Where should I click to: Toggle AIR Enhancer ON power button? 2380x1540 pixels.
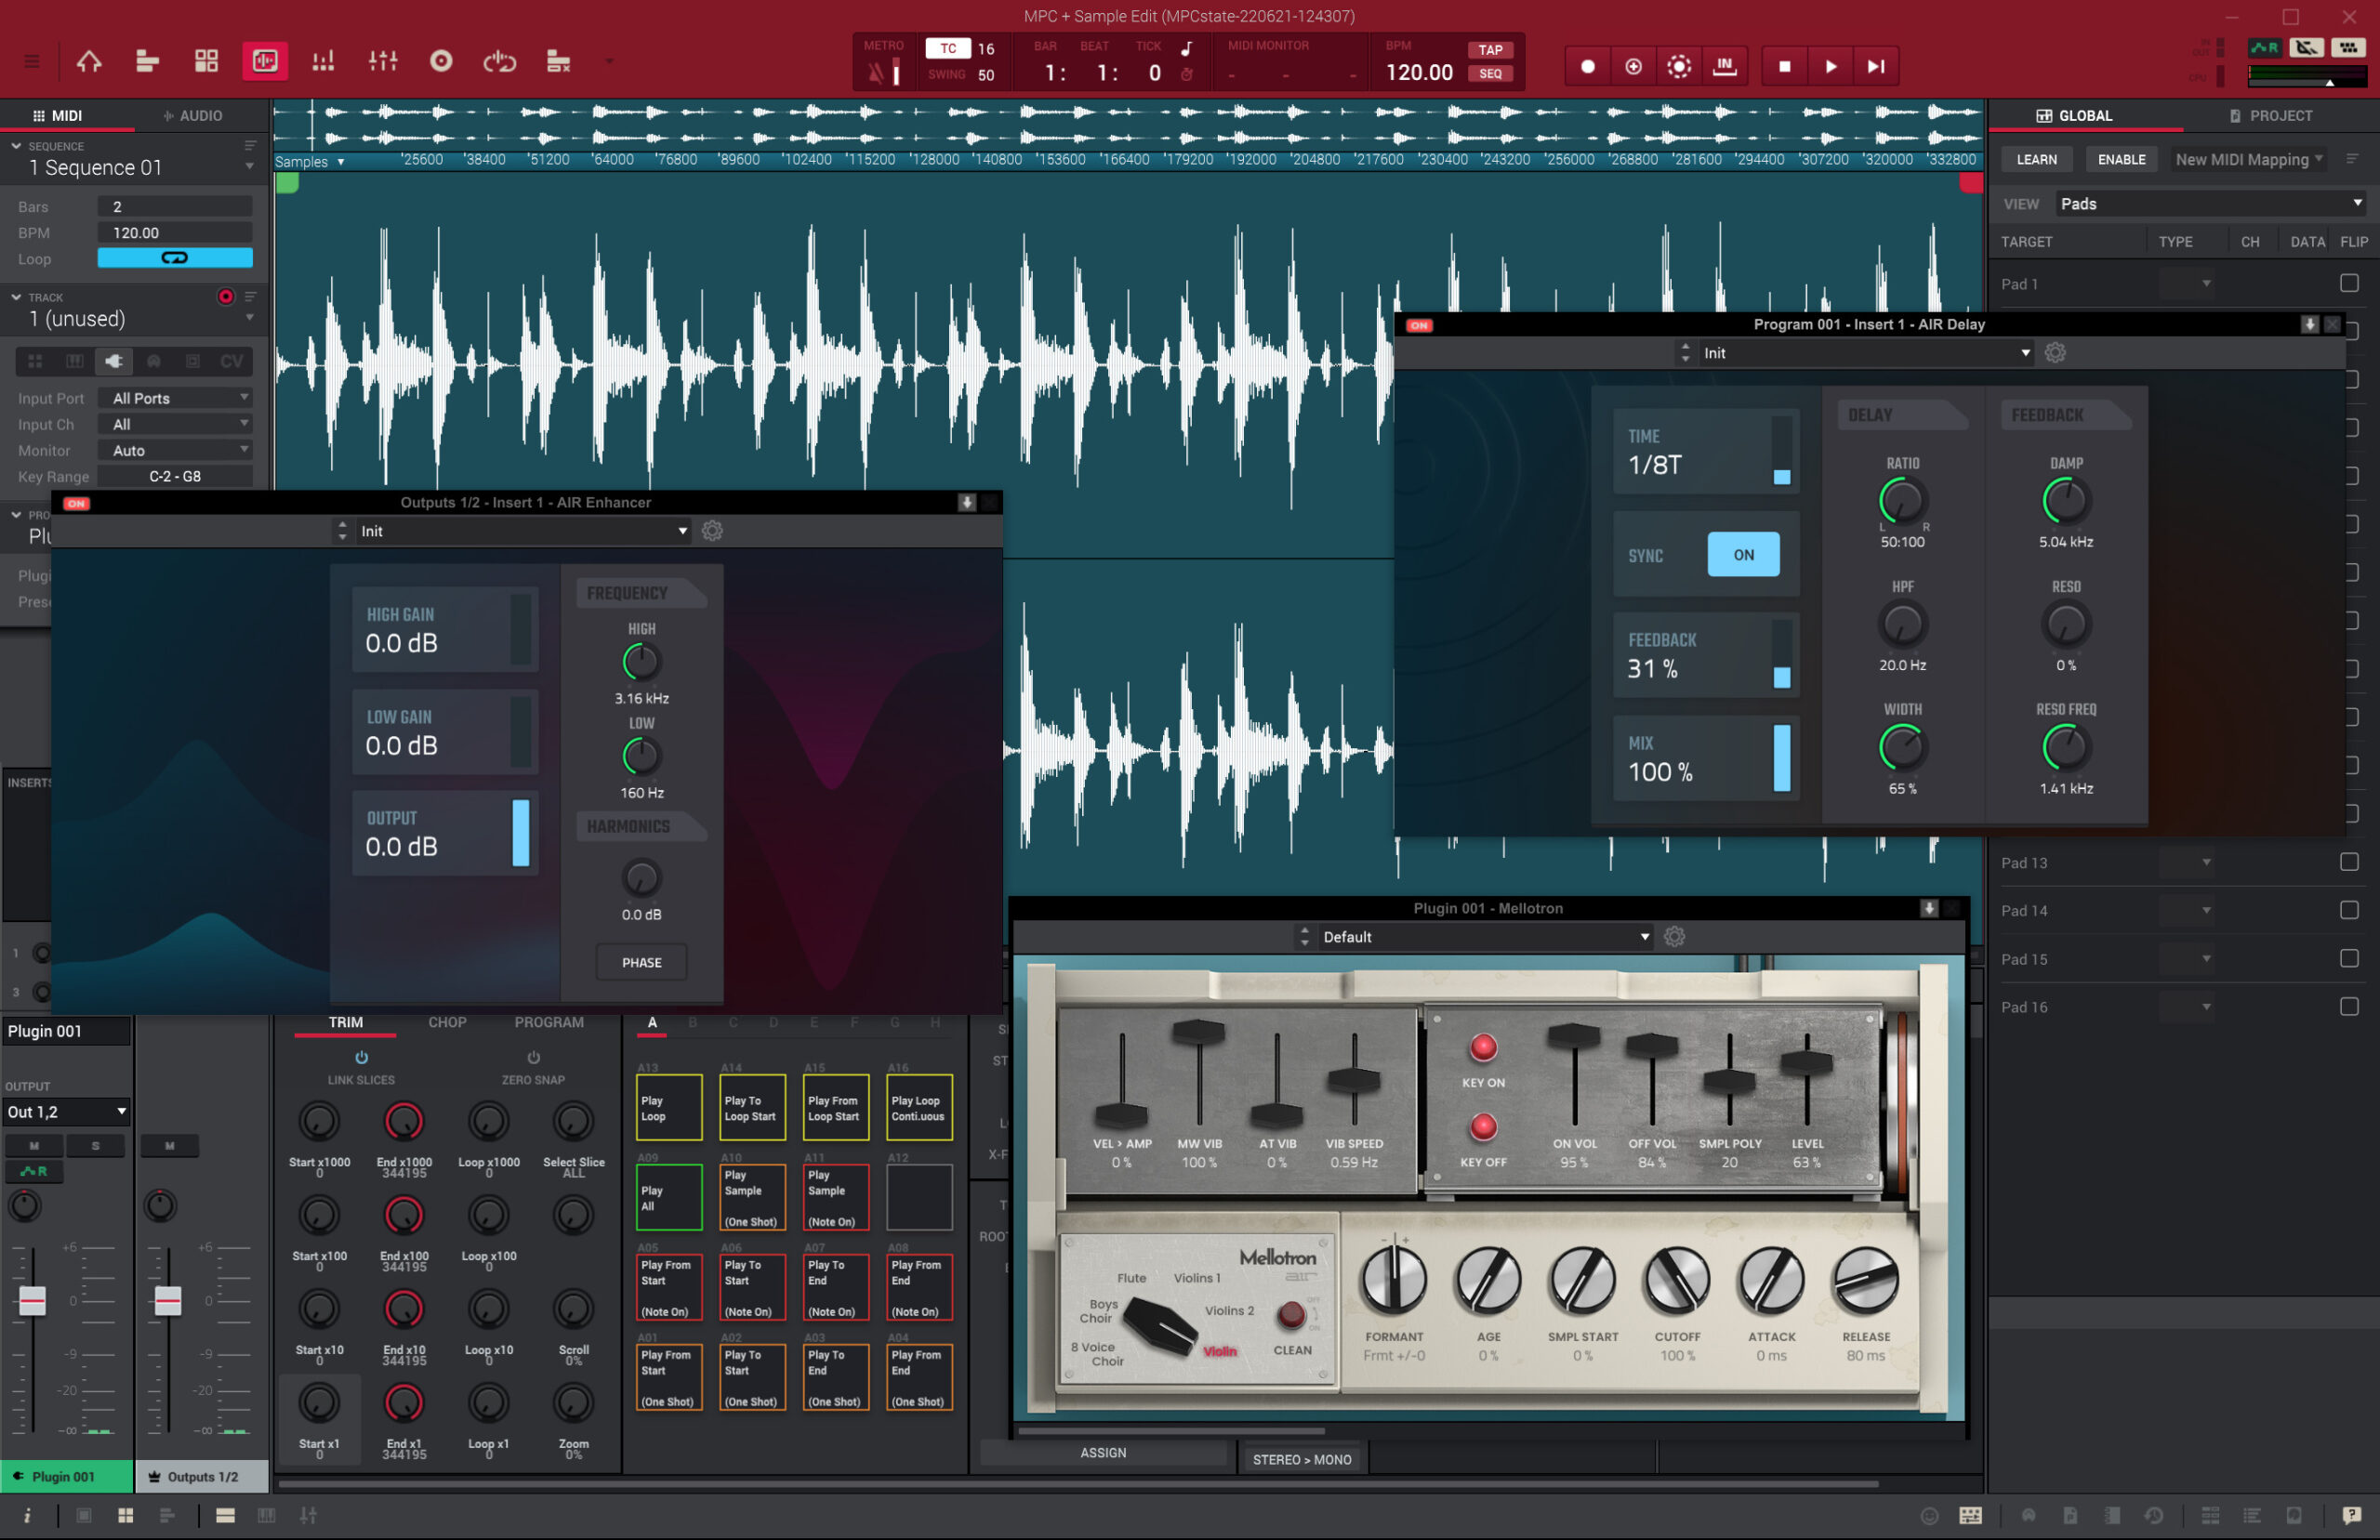coord(76,504)
